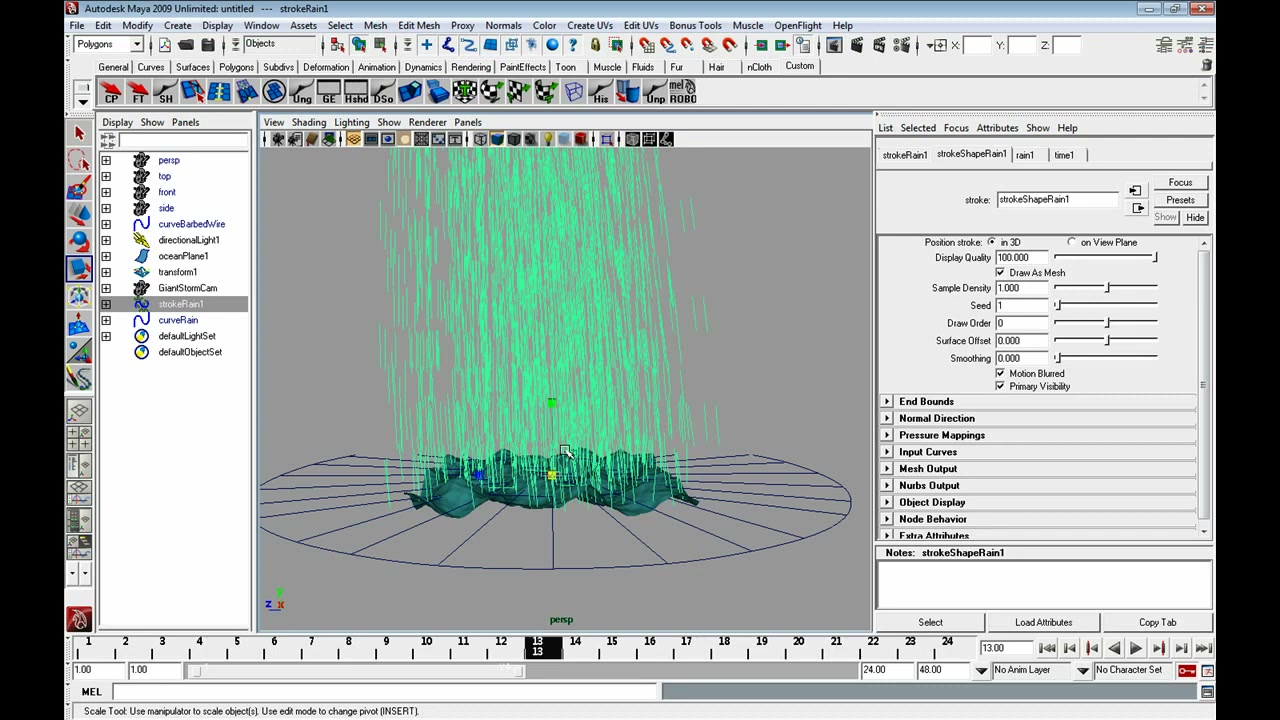
Task: Expand the Input Curves section
Action: point(887,452)
